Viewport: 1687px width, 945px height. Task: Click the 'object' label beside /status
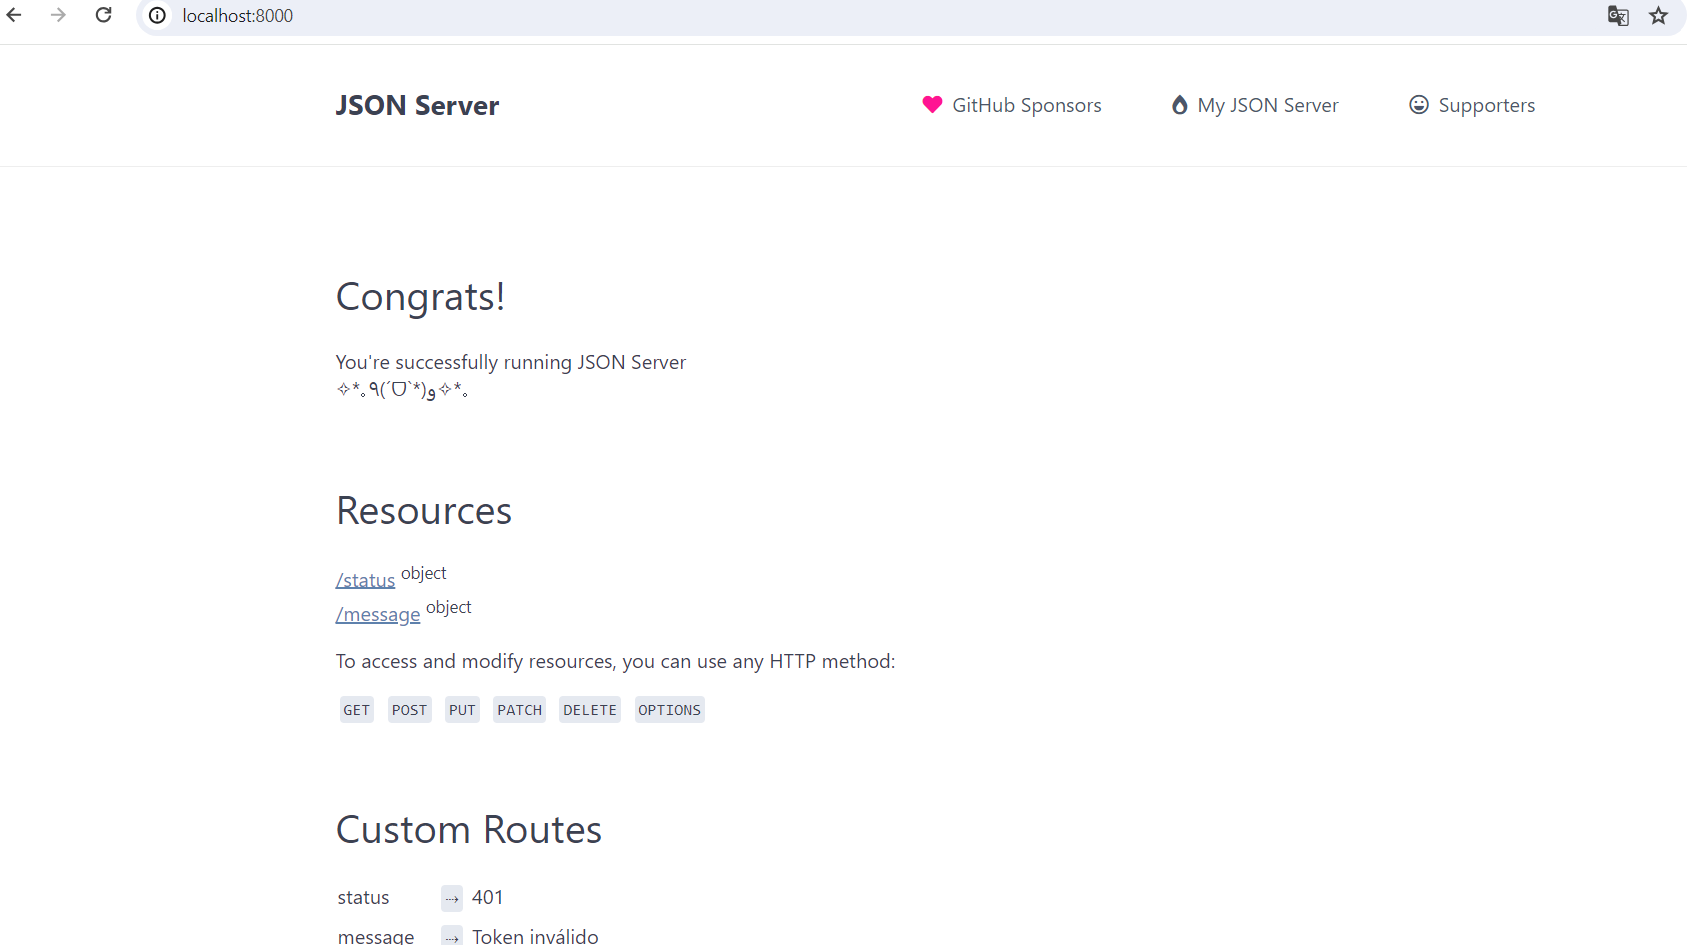424,573
